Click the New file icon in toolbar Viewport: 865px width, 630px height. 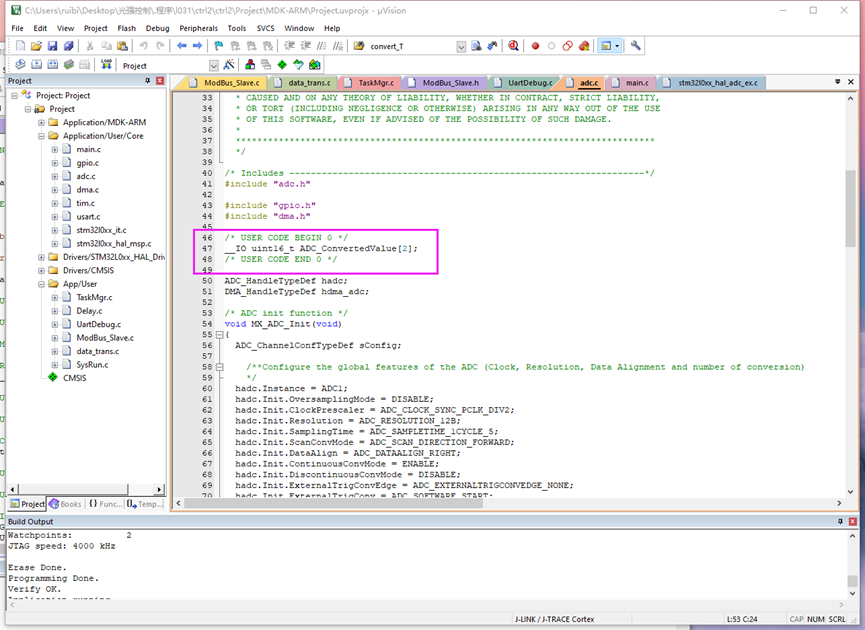20,46
